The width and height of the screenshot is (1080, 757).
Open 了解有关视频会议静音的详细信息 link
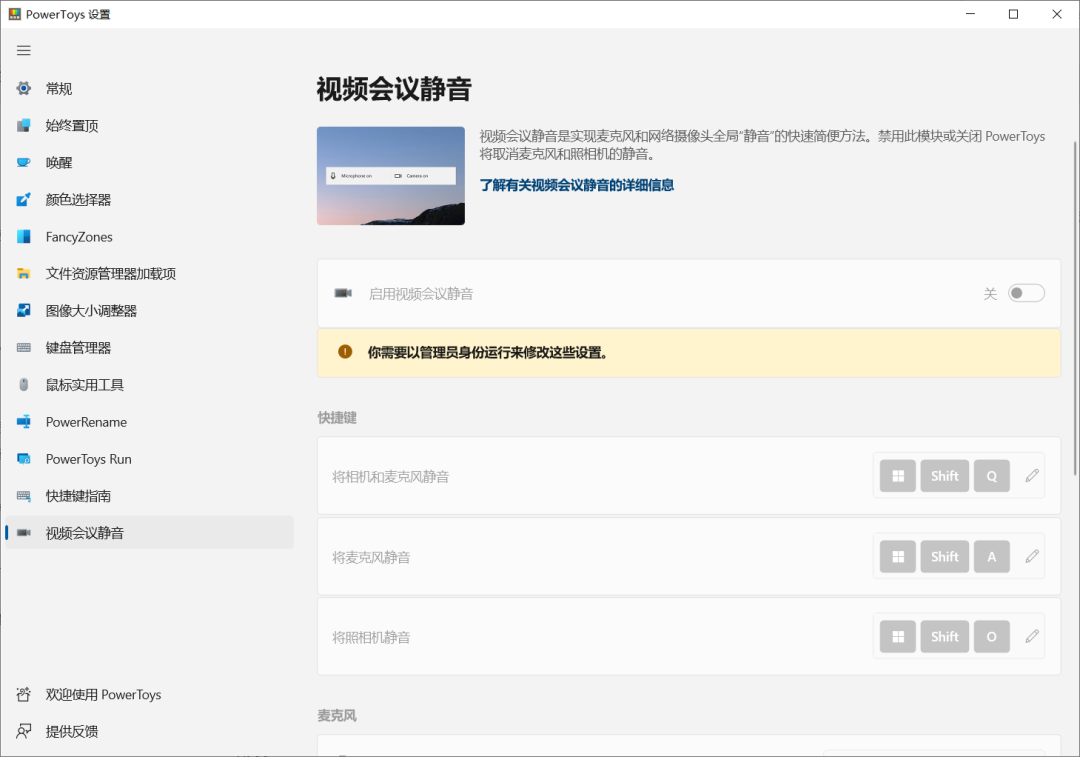click(x=576, y=185)
